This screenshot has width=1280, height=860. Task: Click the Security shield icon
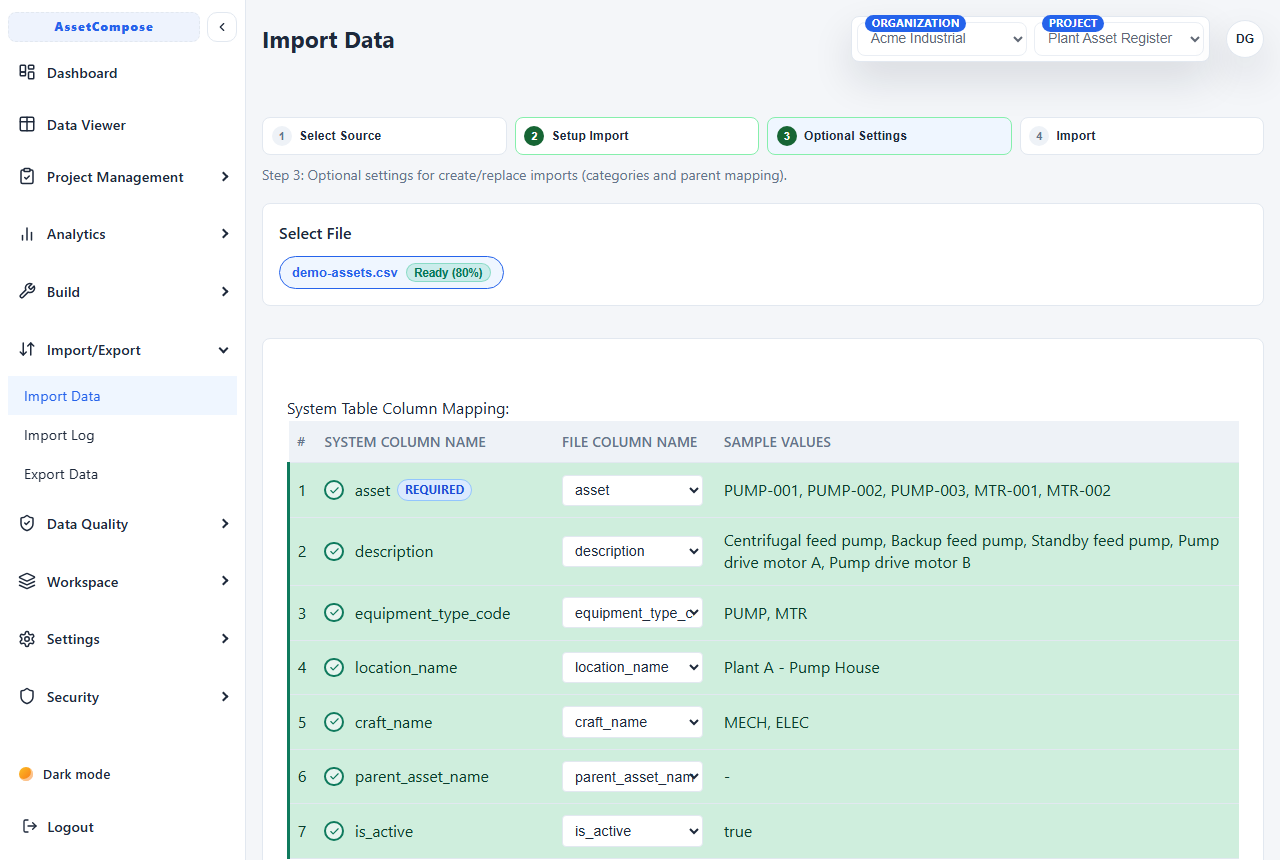pyautogui.click(x=27, y=697)
